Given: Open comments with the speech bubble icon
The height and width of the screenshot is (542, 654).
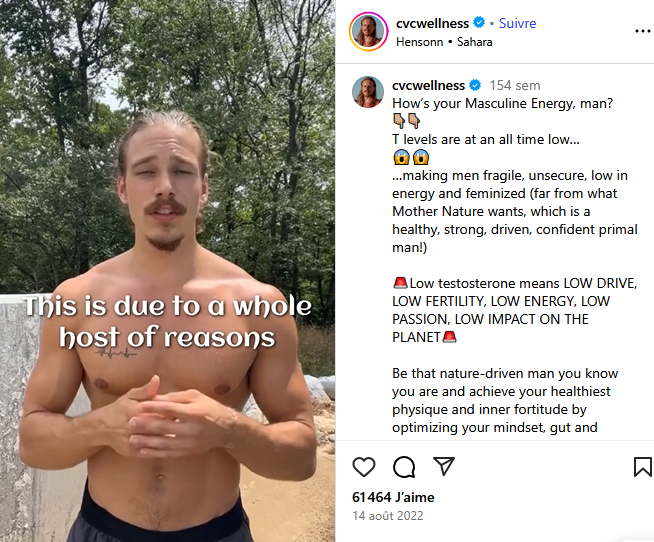Looking at the screenshot, I should click(404, 466).
